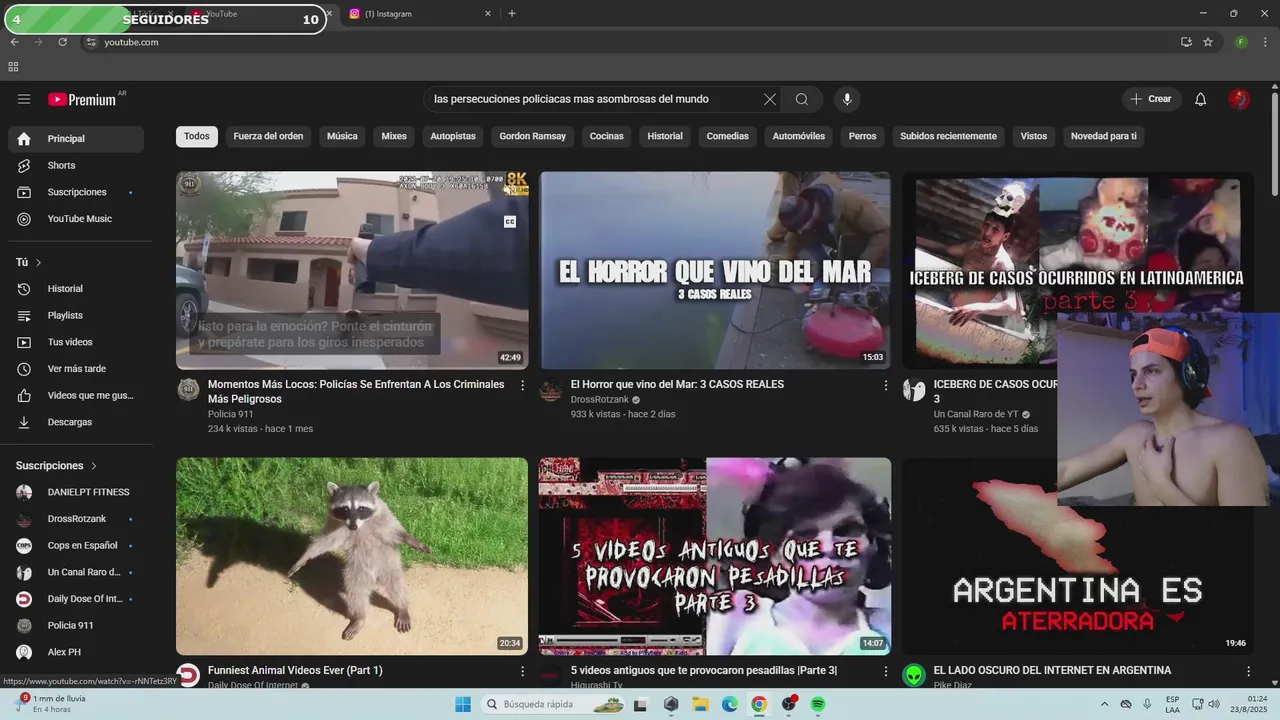Open Playlists in sidebar
1280x720 pixels.
[76, 315]
